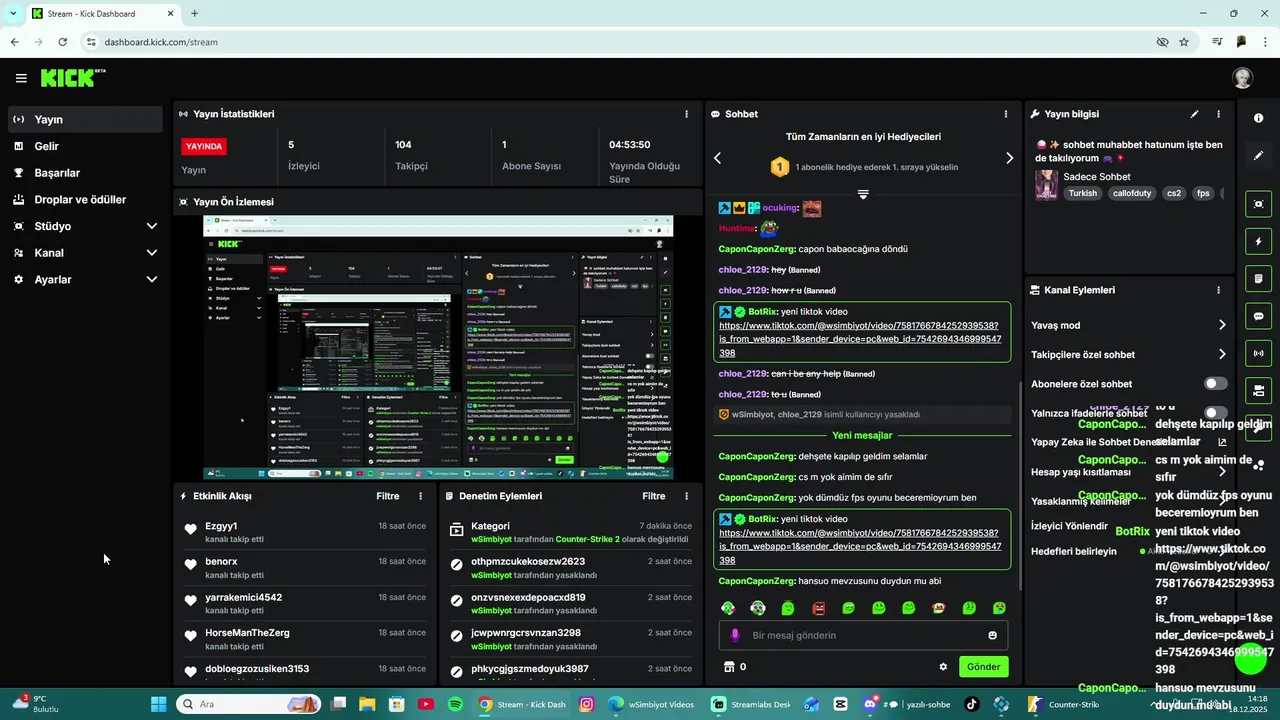Viewport: 1280px width, 720px height.
Task: Click the Turkish tag in Yayın bilgisi
Action: 1082,193
